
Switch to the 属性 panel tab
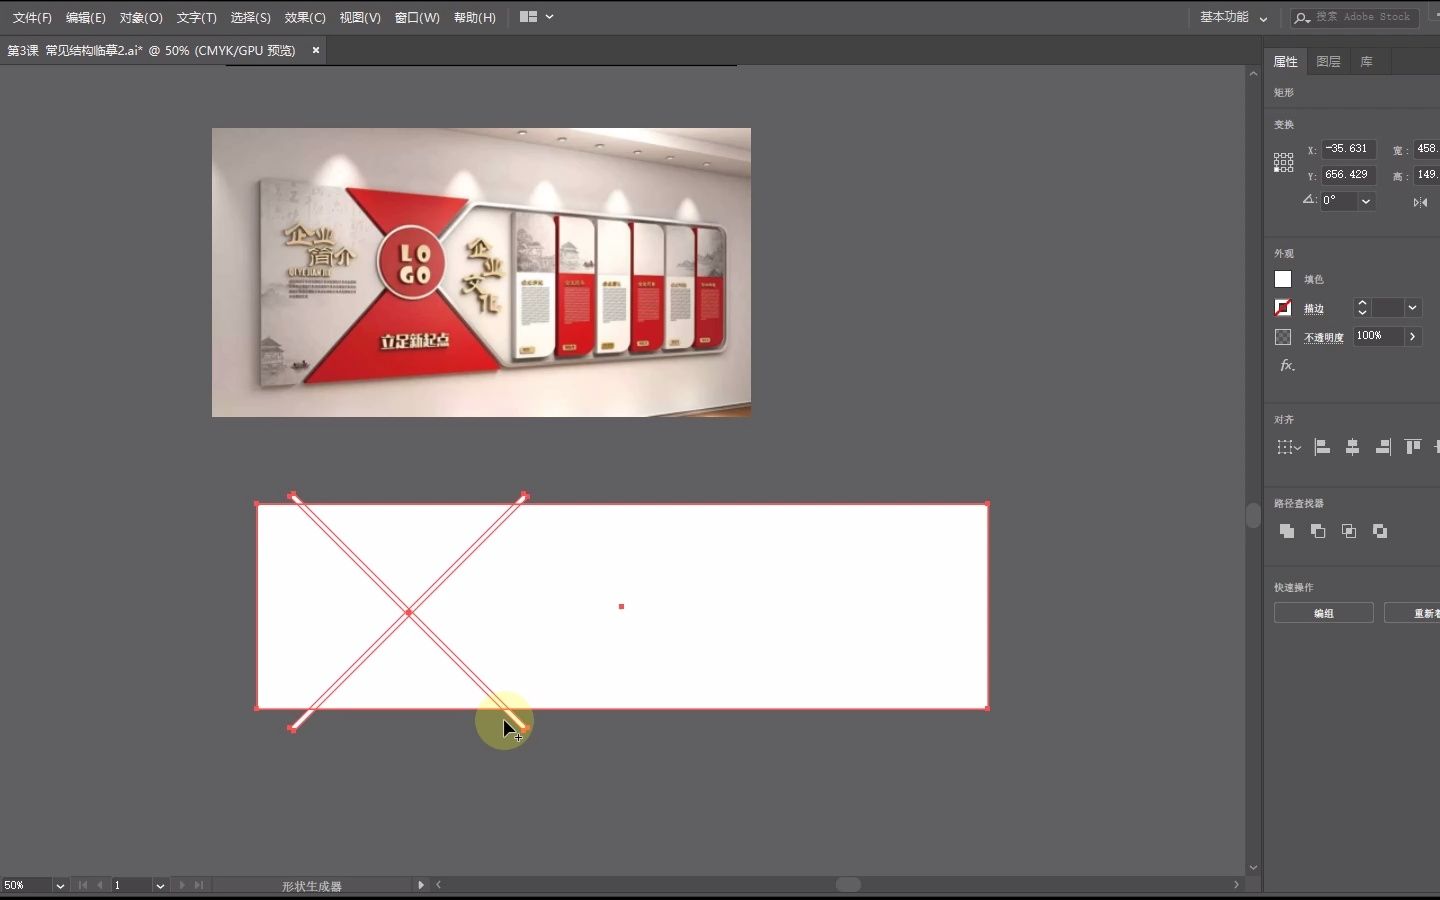(x=1285, y=62)
